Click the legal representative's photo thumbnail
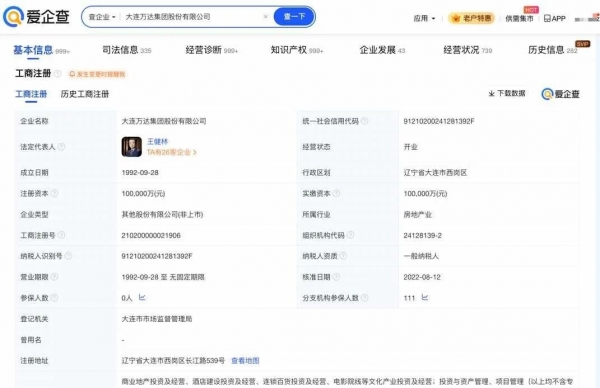 132,147
